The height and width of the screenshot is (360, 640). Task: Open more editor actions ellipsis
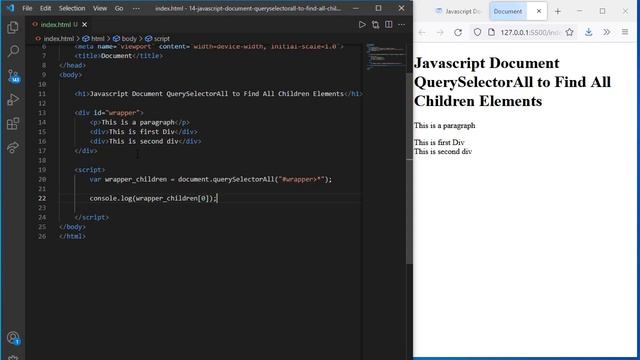tap(402, 24)
